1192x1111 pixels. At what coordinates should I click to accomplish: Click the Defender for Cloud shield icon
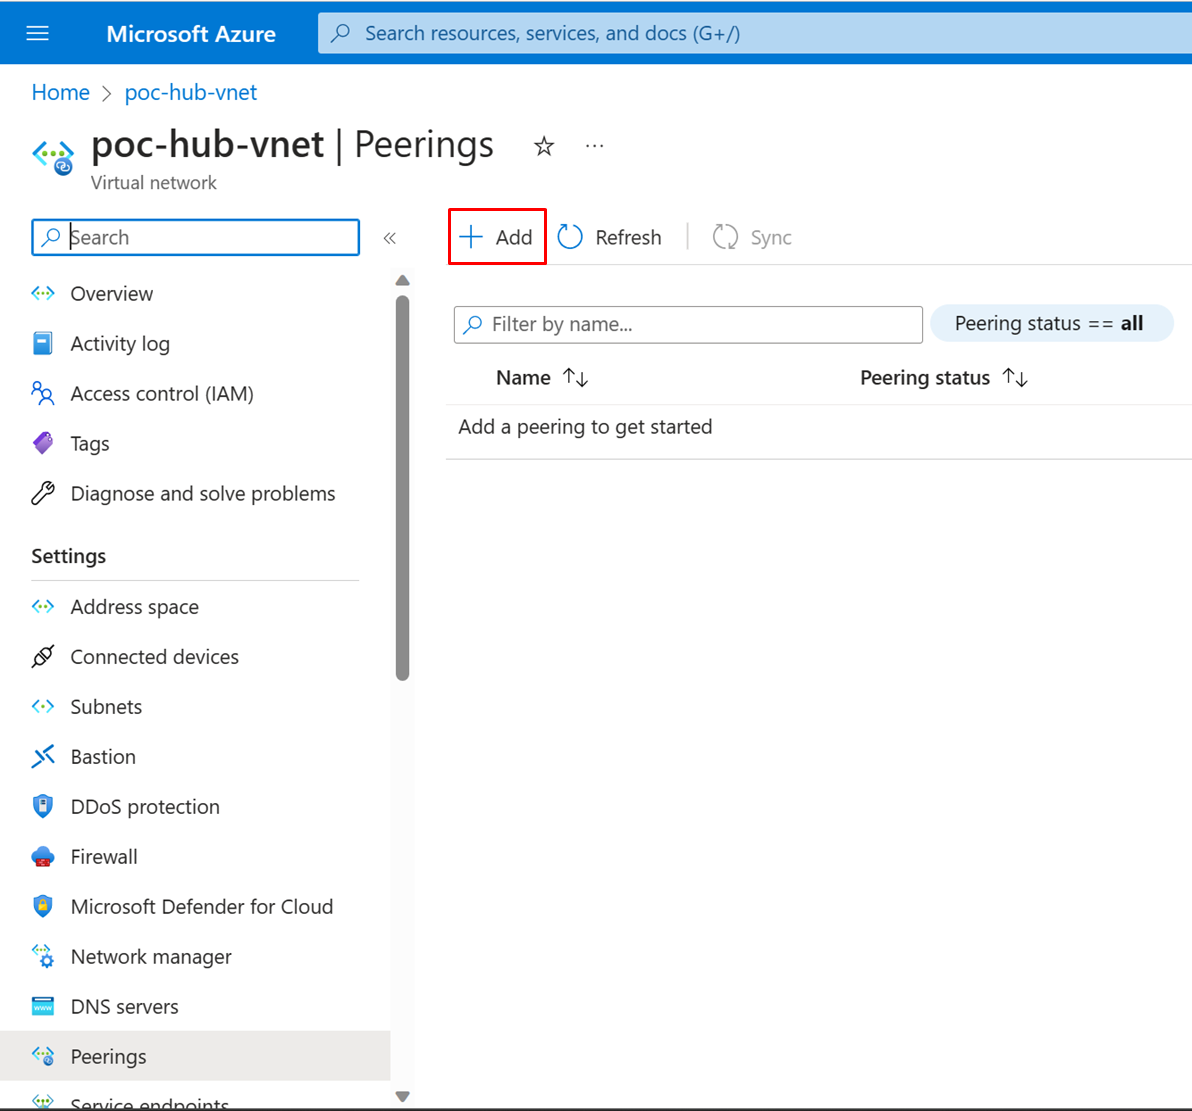[x=43, y=906]
